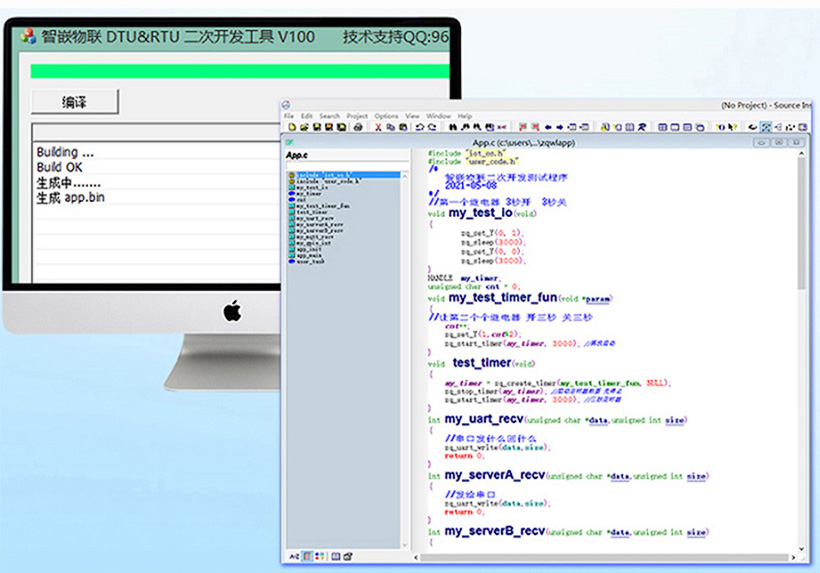Click the New File toolbar icon

(290, 128)
